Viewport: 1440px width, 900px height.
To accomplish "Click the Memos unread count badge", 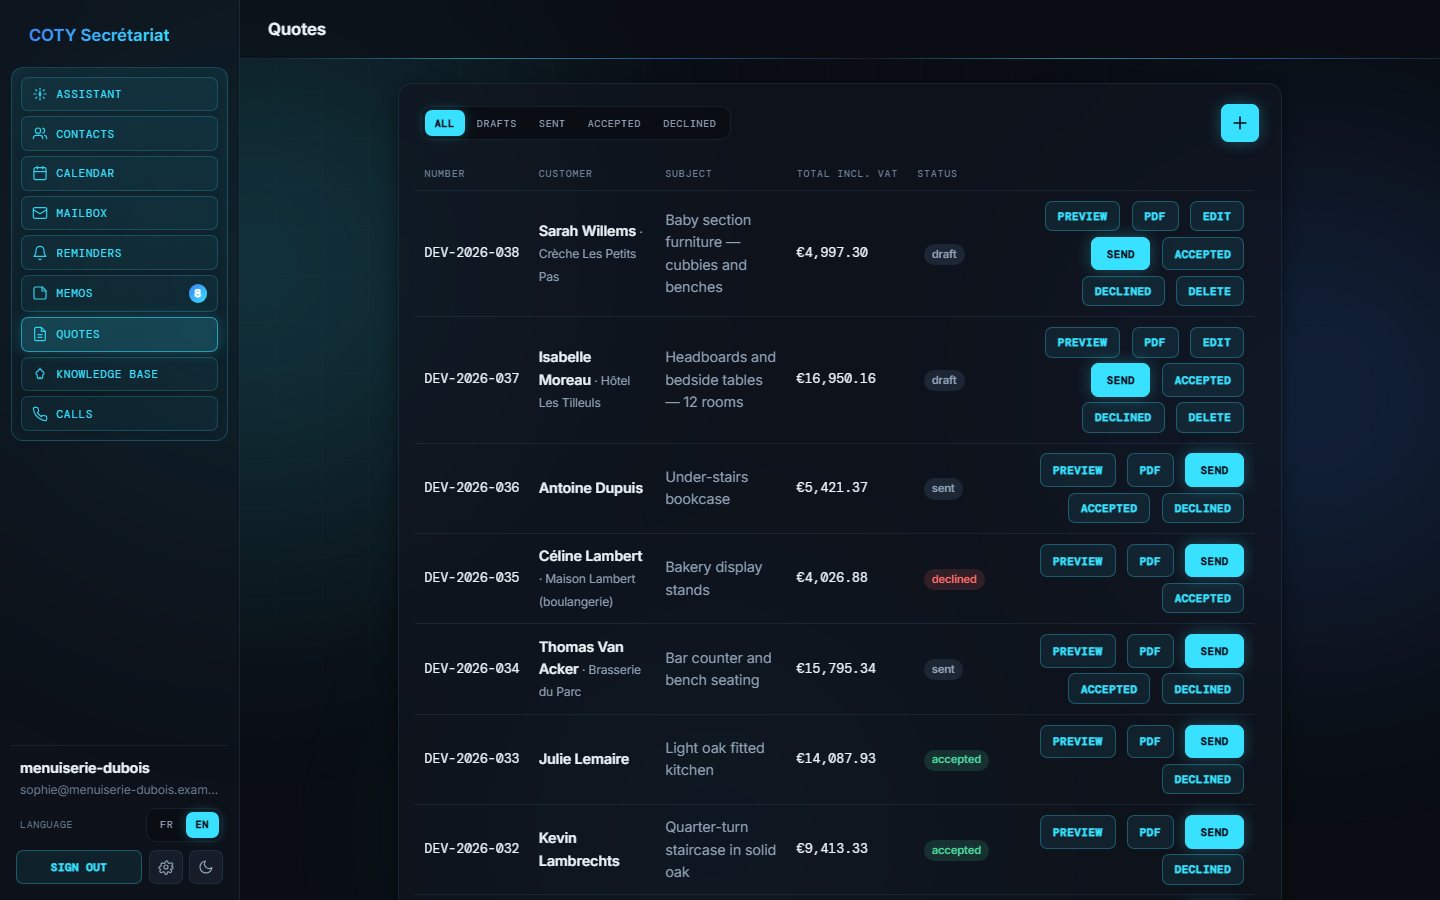I will click(x=198, y=293).
